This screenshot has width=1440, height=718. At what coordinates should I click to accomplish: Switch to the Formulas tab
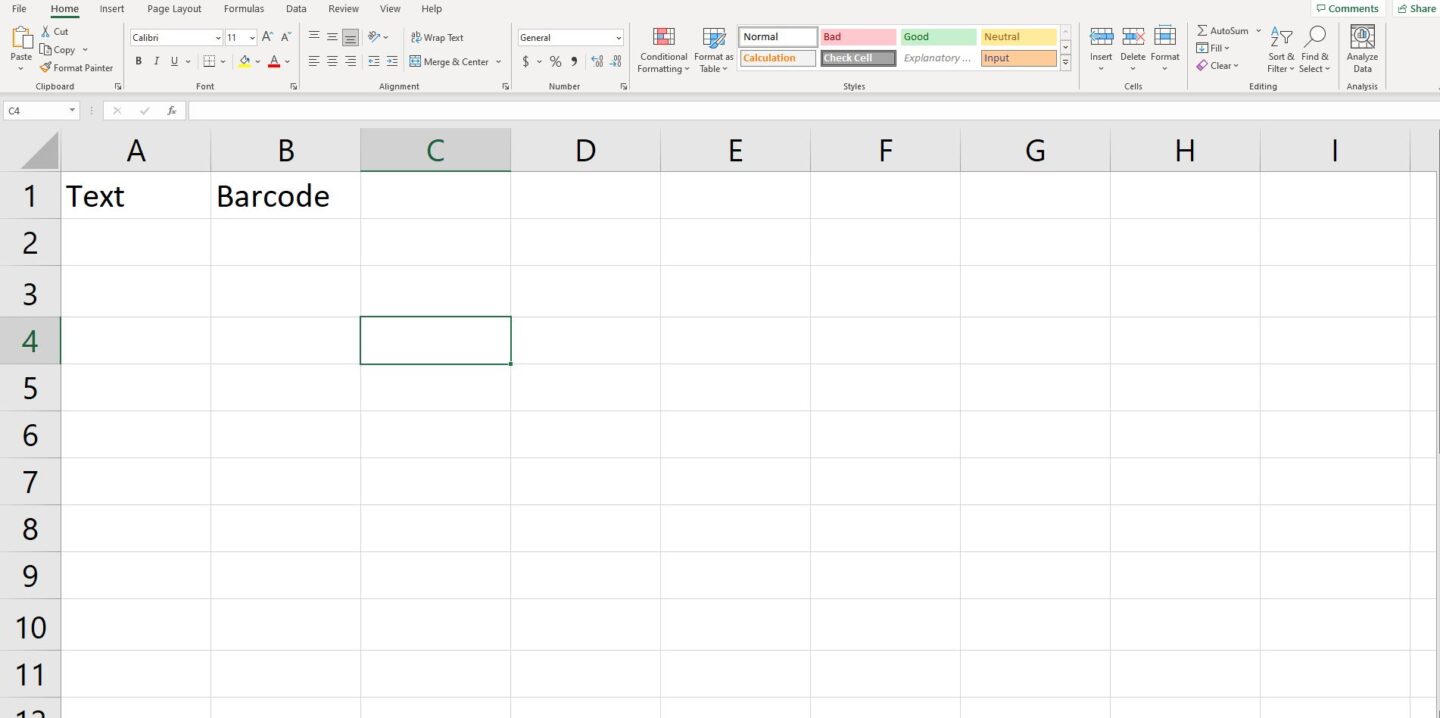point(243,8)
